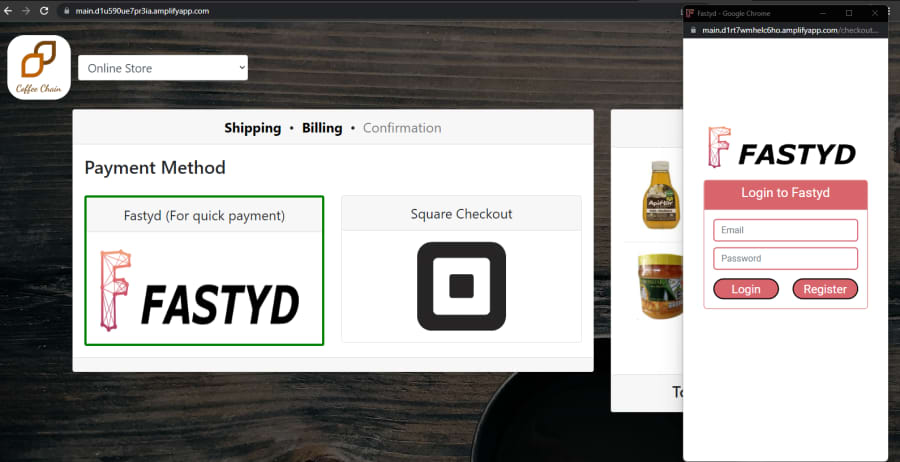This screenshot has width=900, height=462.
Task: Go to the Shipping step
Action: coord(253,128)
